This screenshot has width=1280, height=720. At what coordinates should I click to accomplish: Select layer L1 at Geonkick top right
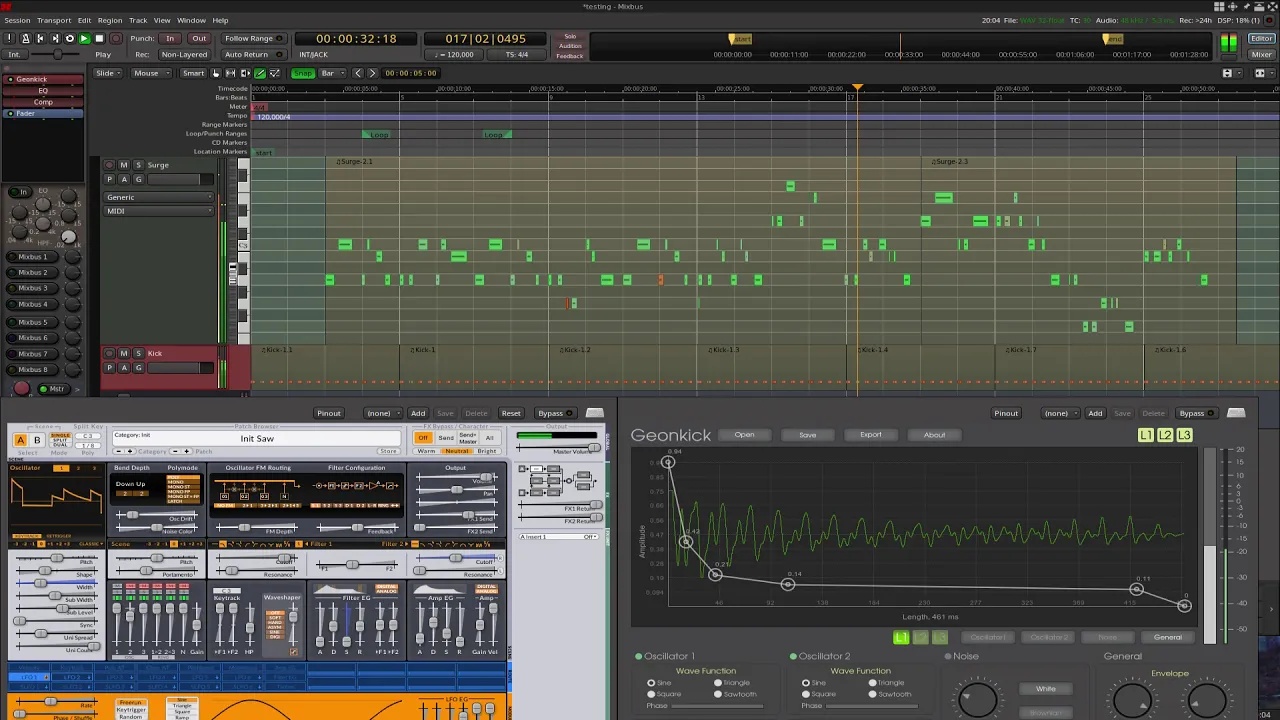coord(1146,435)
